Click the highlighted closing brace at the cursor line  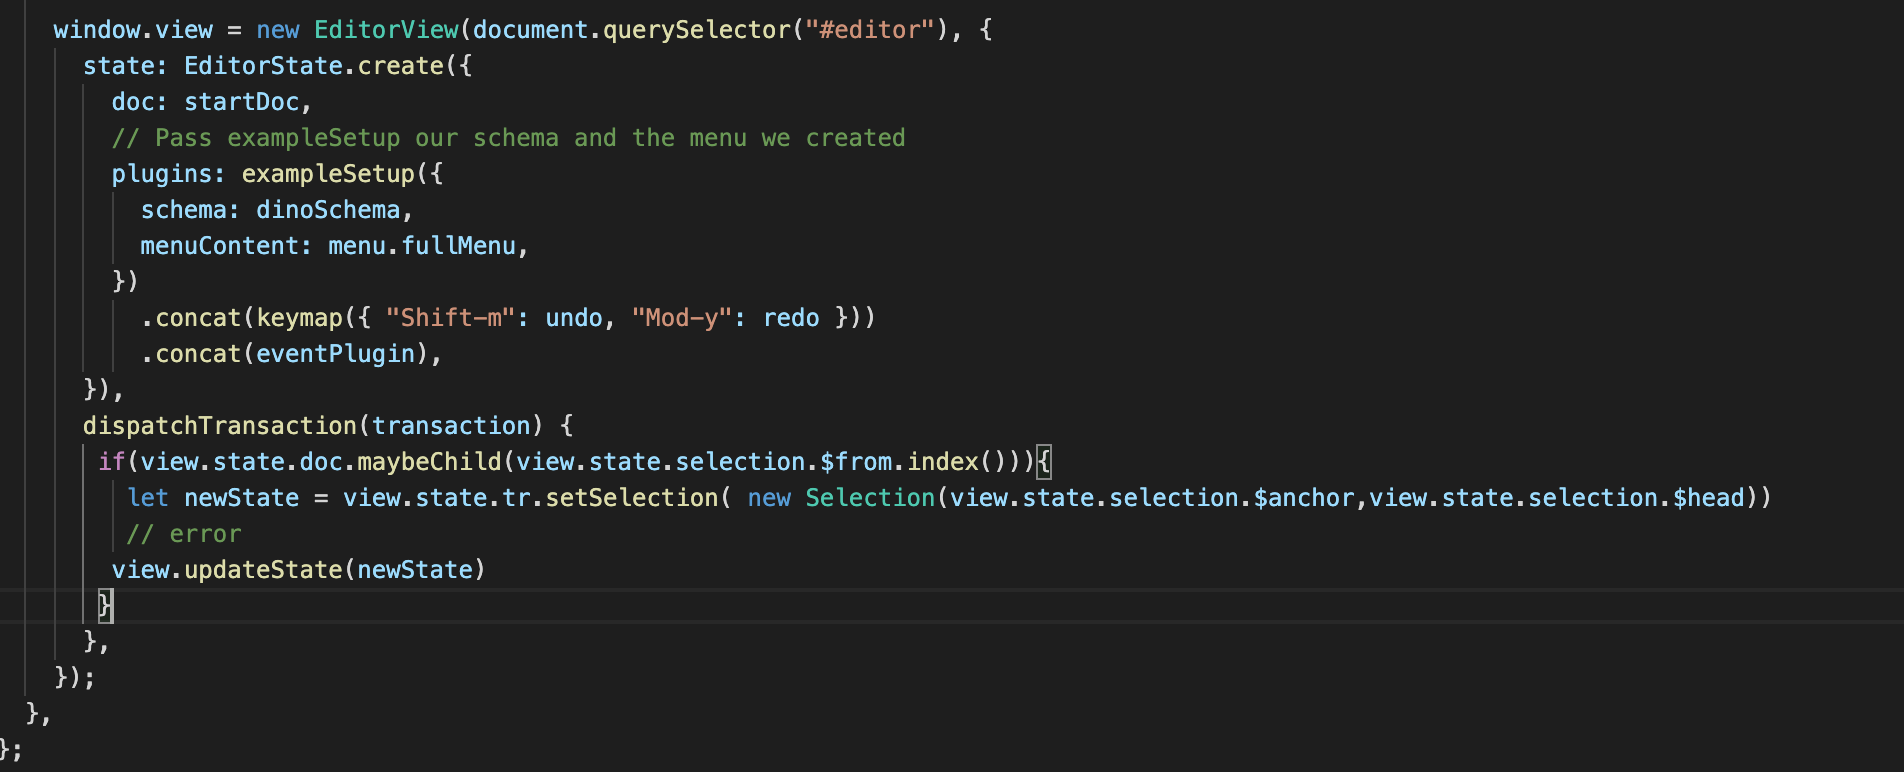(x=105, y=605)
